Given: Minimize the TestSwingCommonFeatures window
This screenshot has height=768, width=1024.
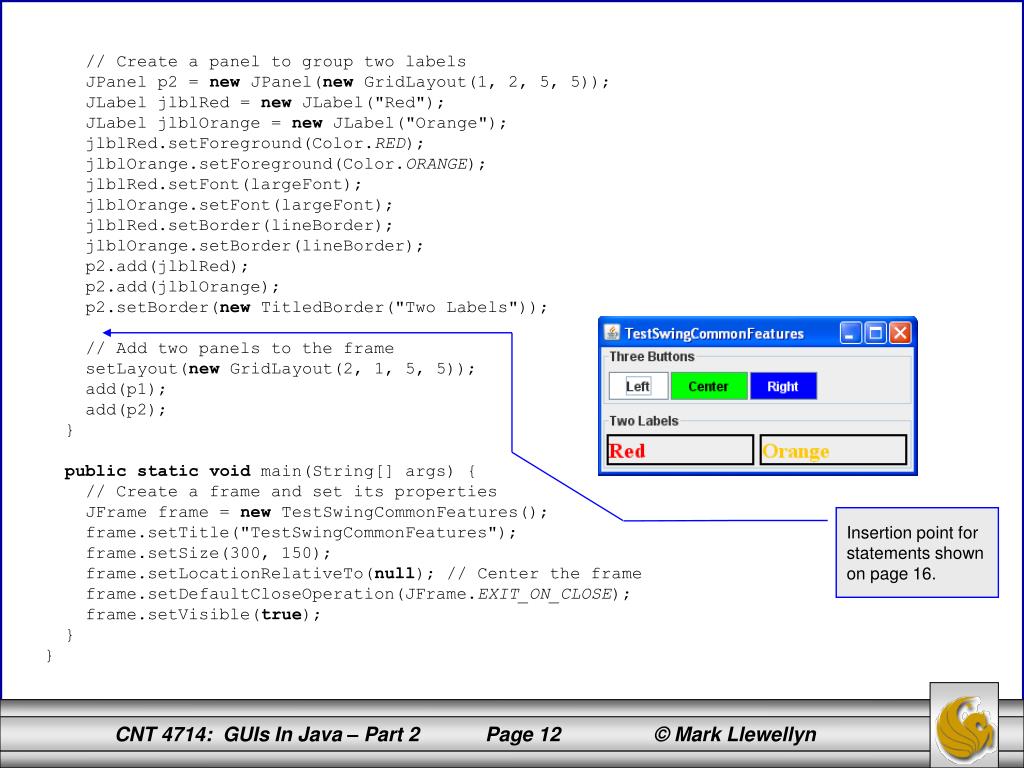Looking at the screenshot, I should click(x=850, y=333).
